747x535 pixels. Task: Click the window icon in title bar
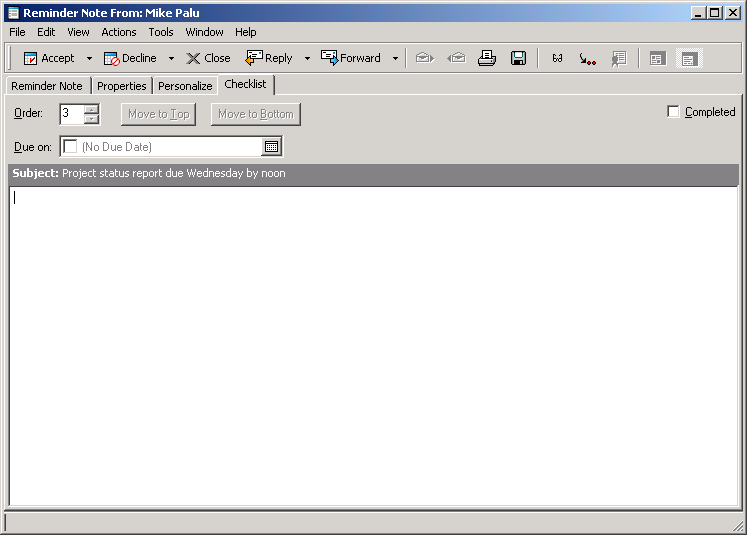[13, 13]
